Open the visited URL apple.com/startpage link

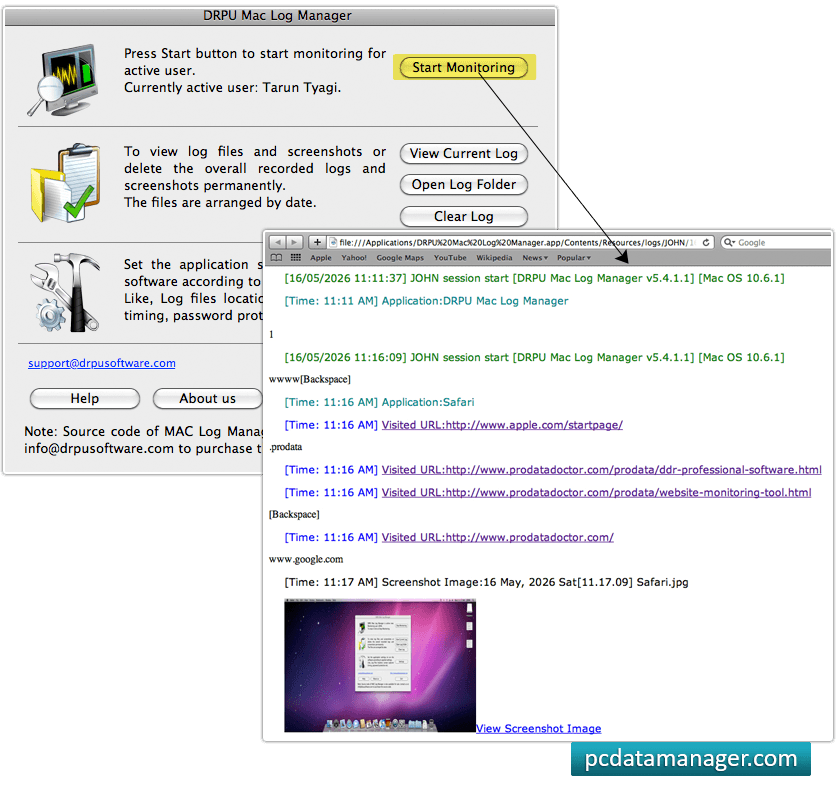(502, 425)
